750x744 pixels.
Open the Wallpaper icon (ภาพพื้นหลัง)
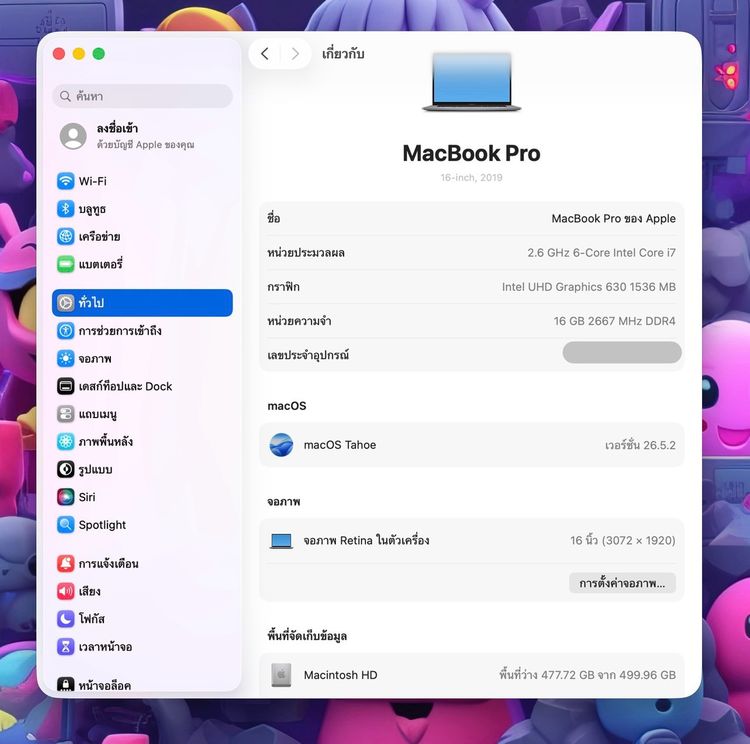66,442
